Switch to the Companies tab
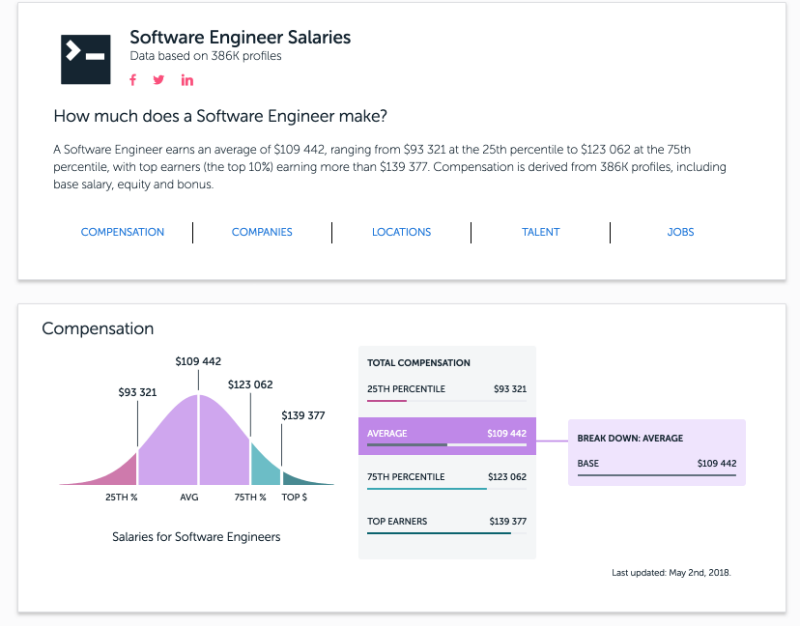The height and width of the screenshot is (626, 800). pos(262,232)
